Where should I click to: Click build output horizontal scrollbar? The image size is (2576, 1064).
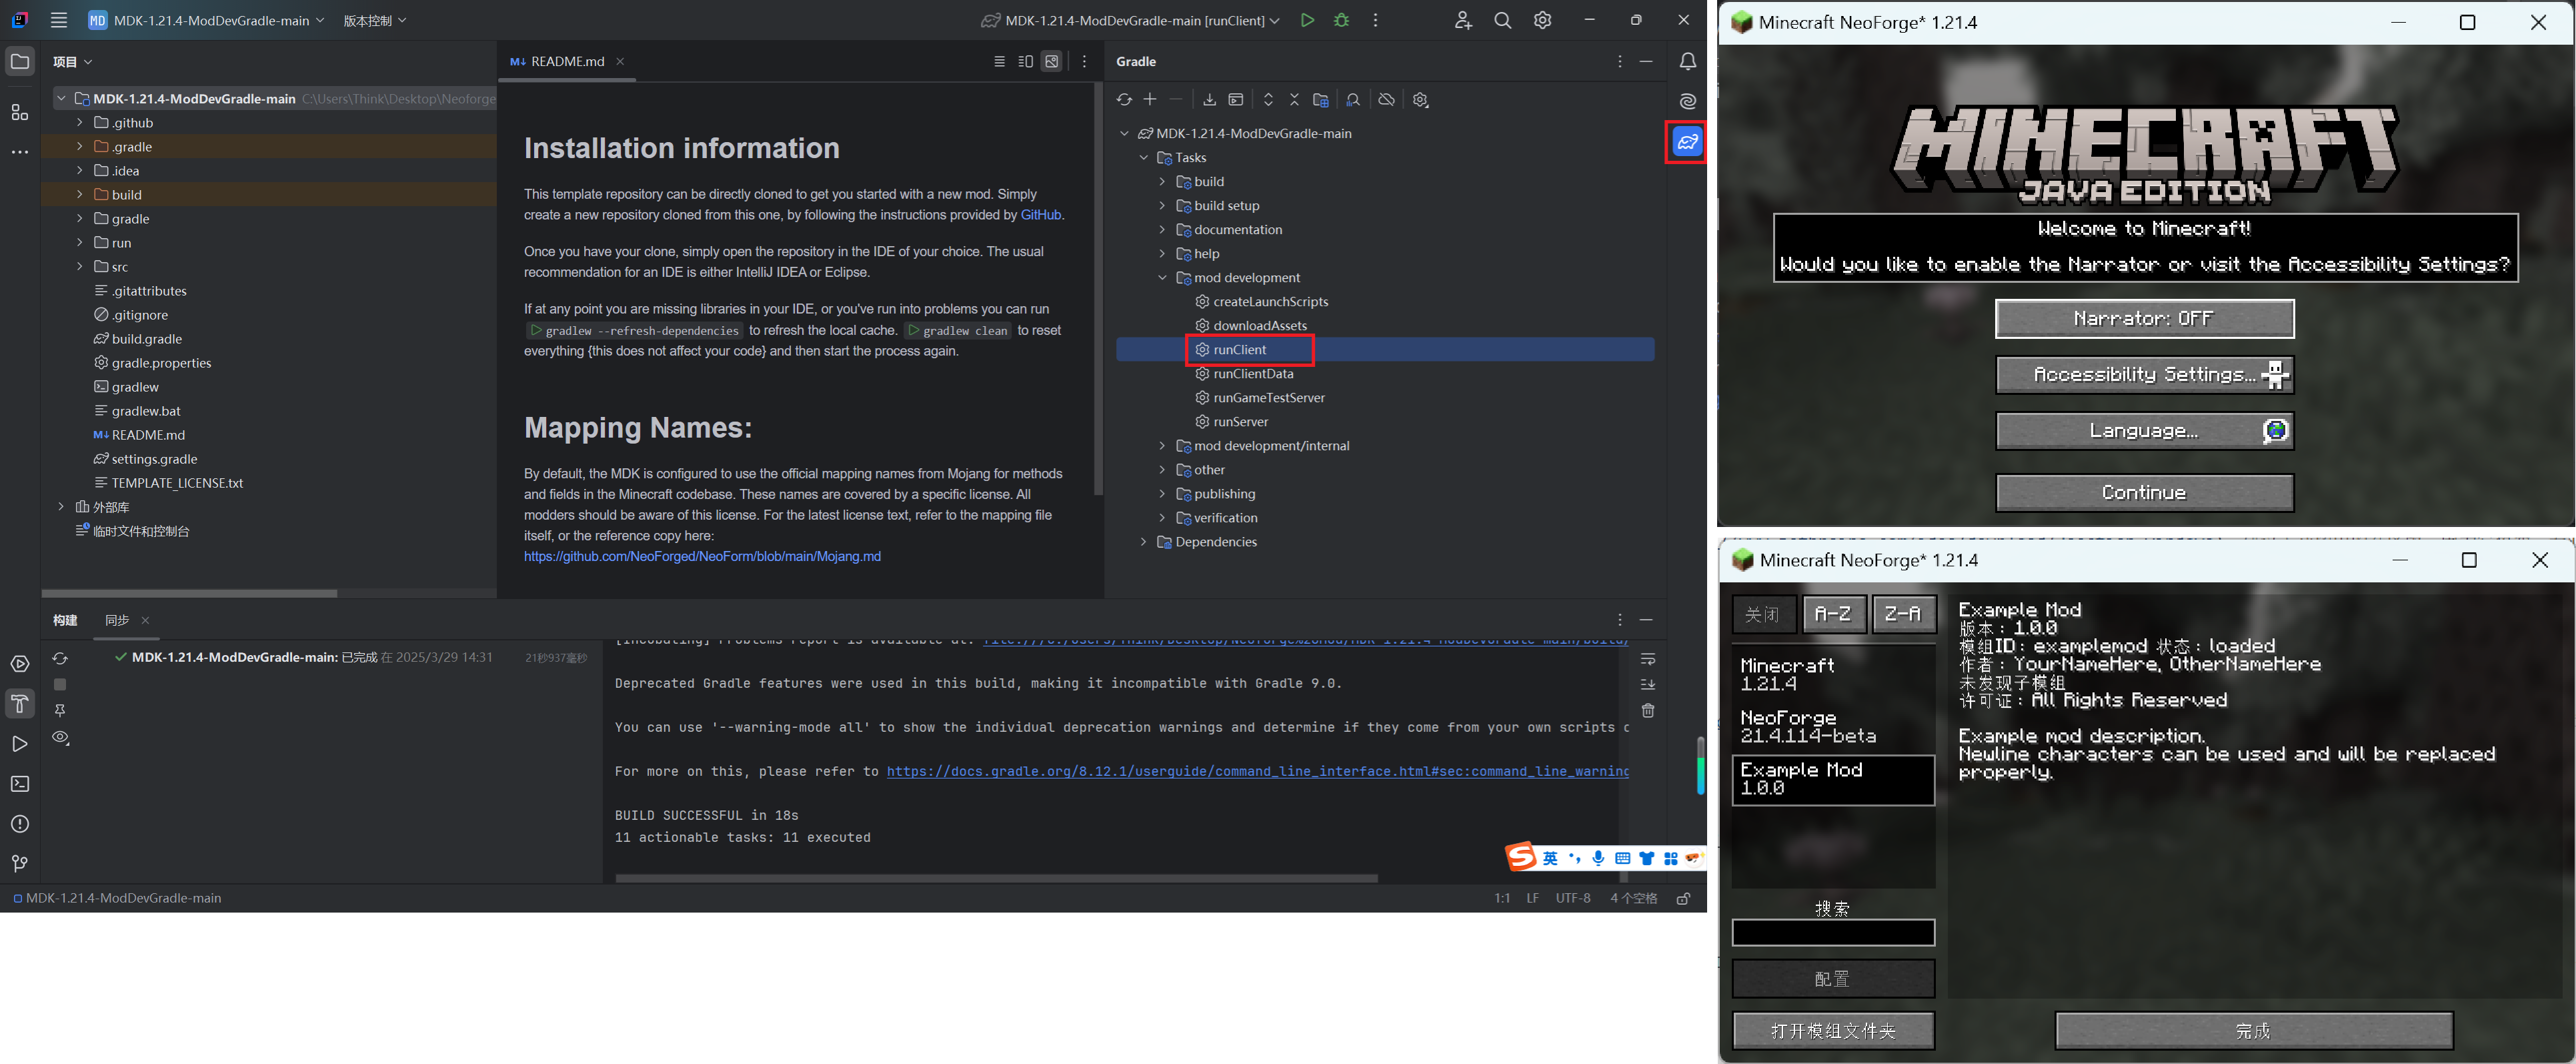996,878
